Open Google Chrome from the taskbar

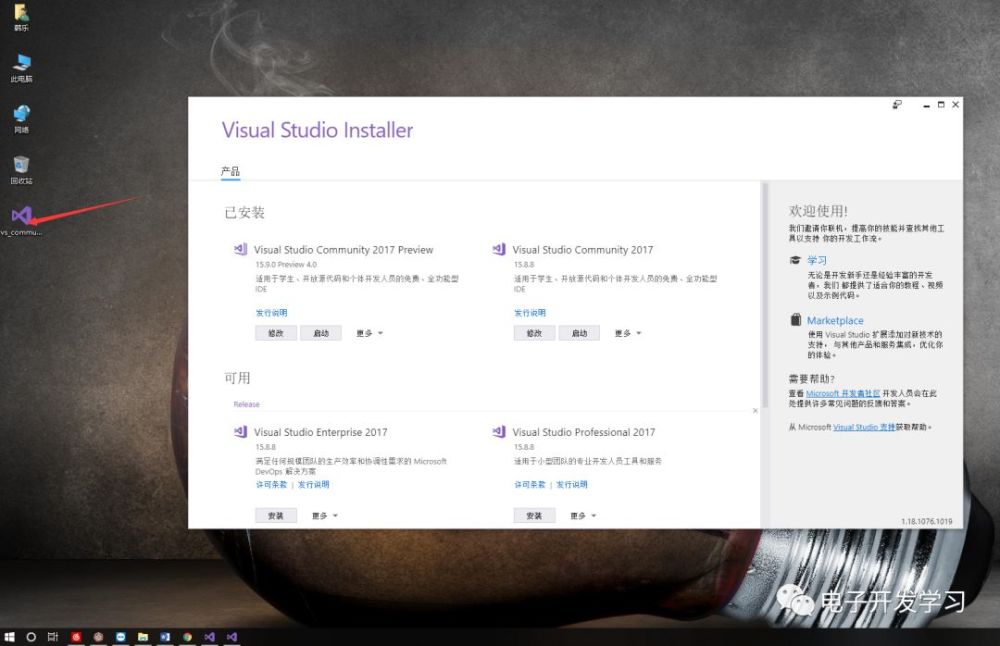[188, 636]
